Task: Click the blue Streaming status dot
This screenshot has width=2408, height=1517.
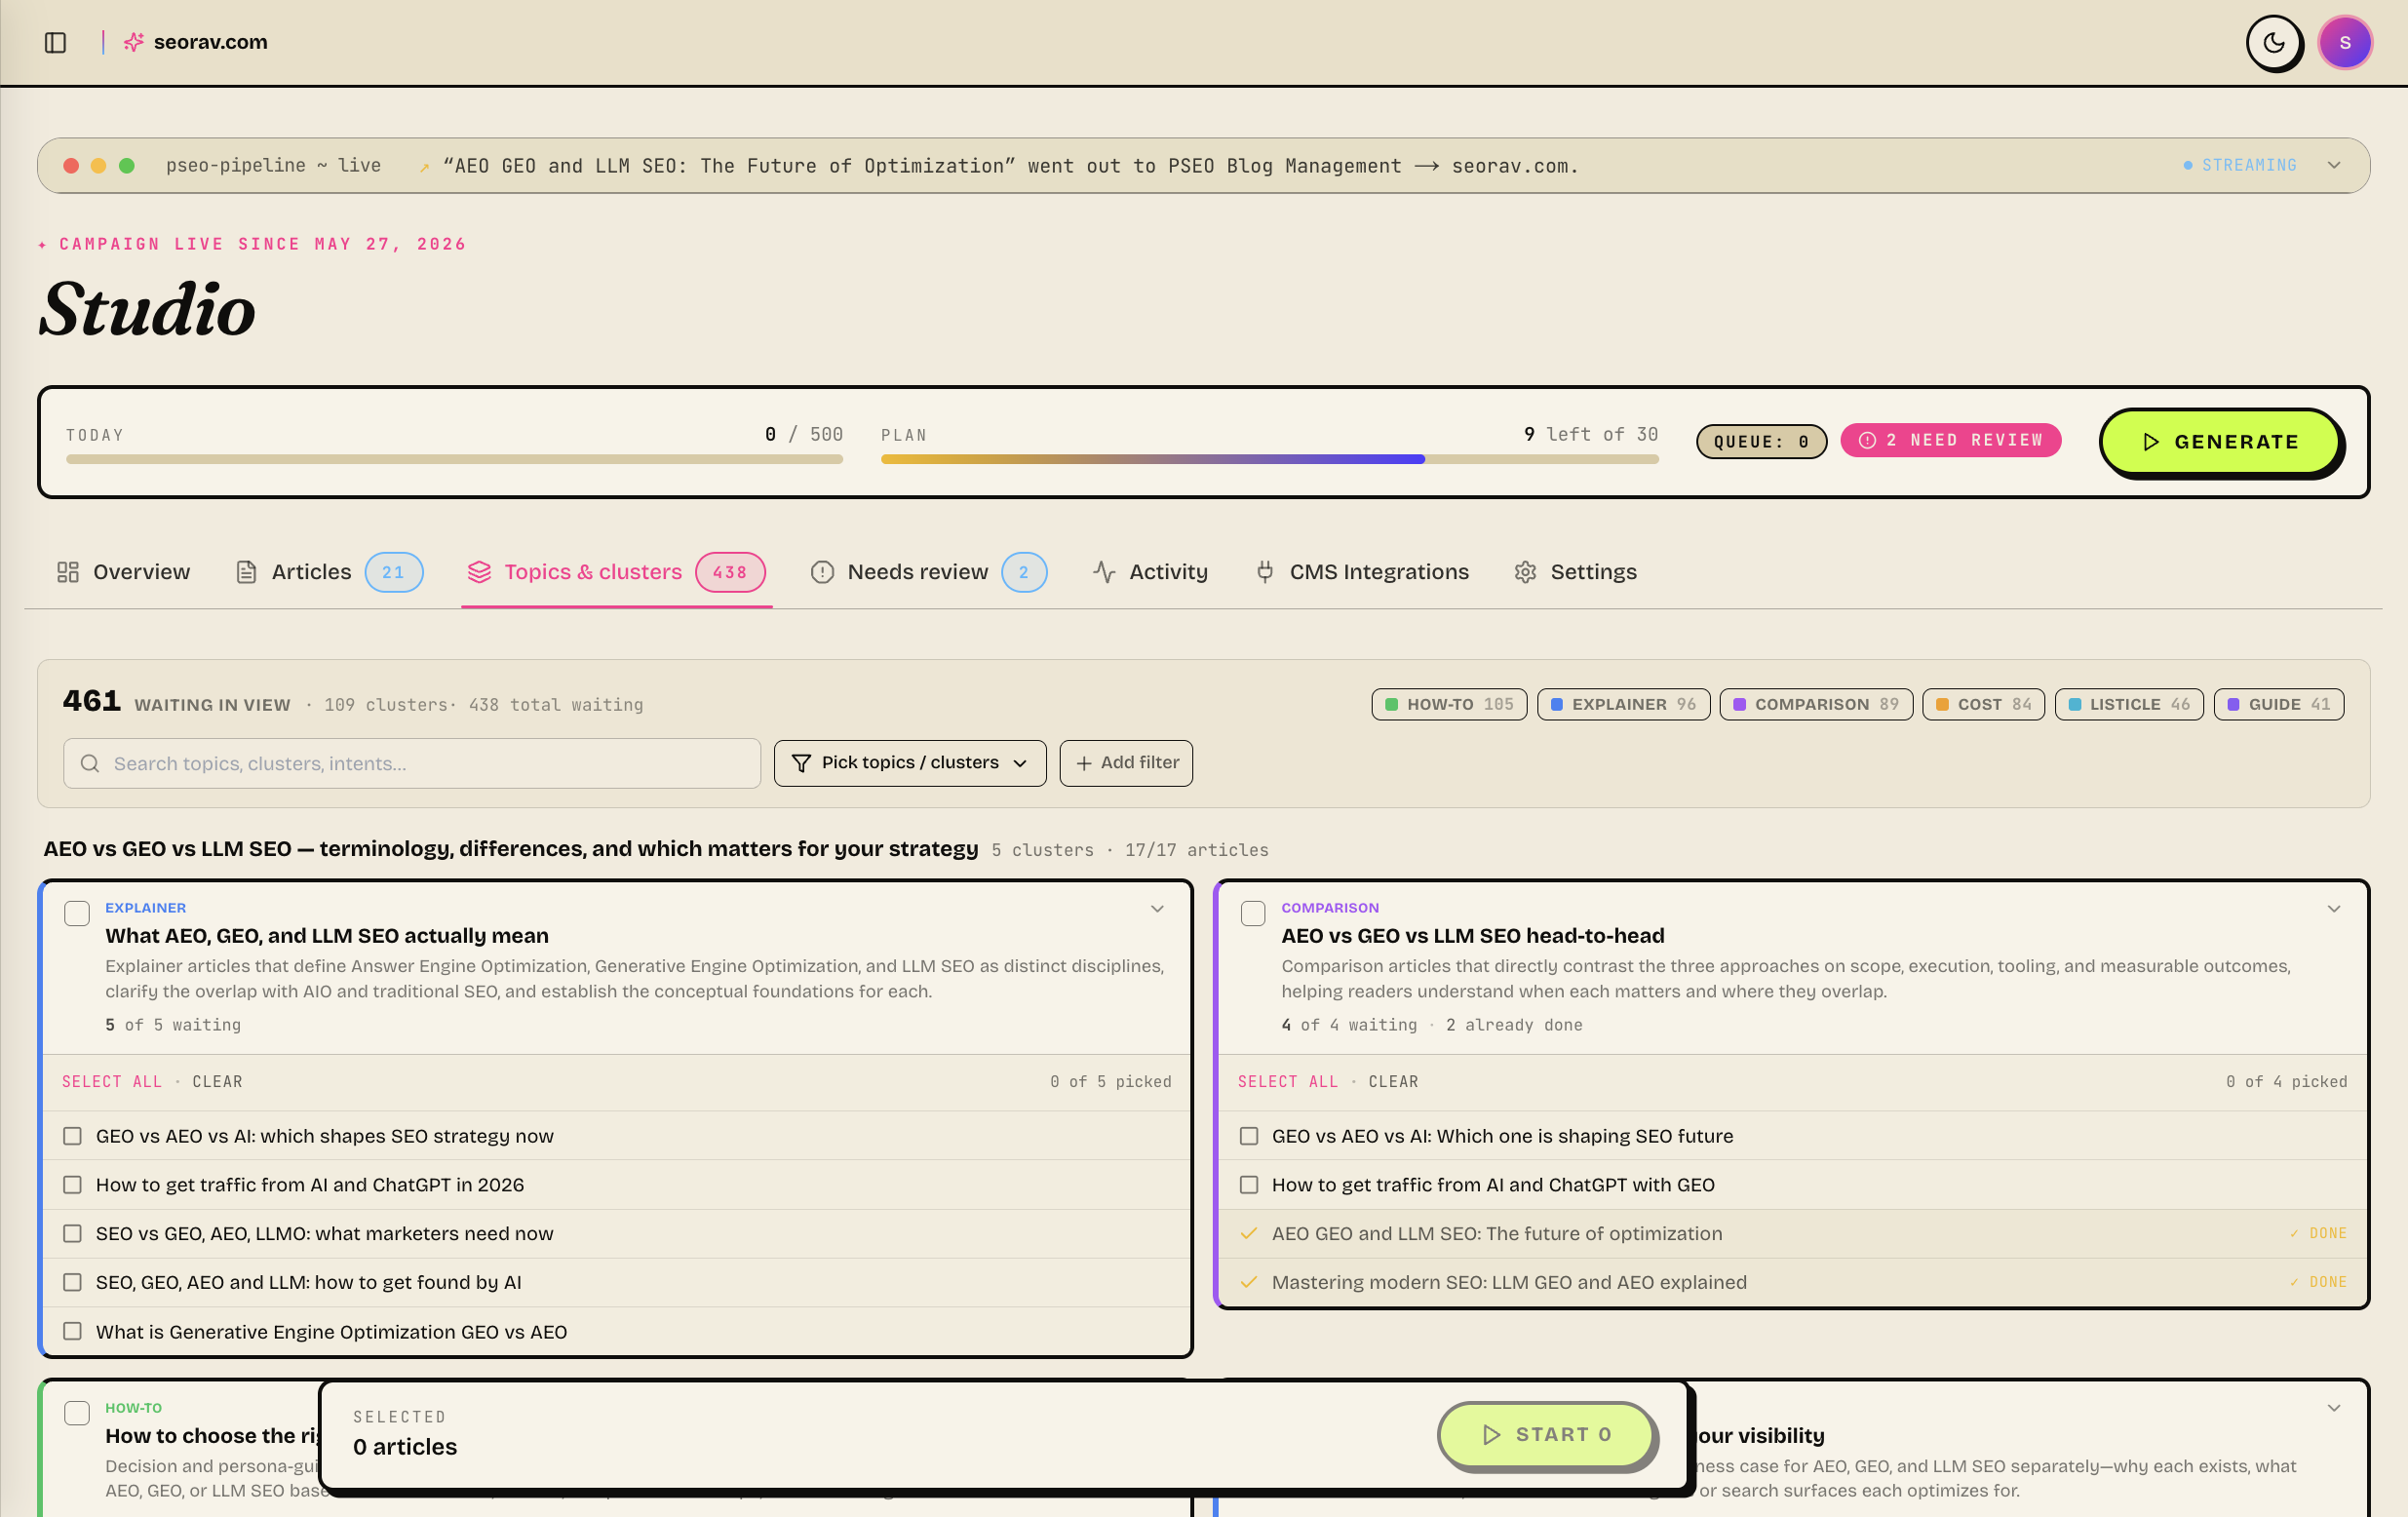Action: [2188, 165]
